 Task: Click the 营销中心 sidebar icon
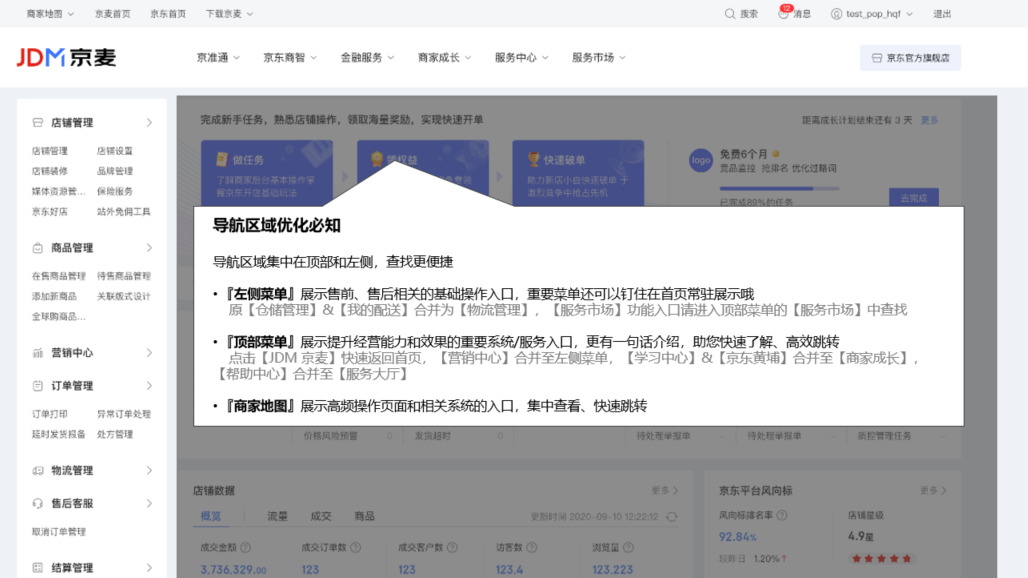coord(37,353)
